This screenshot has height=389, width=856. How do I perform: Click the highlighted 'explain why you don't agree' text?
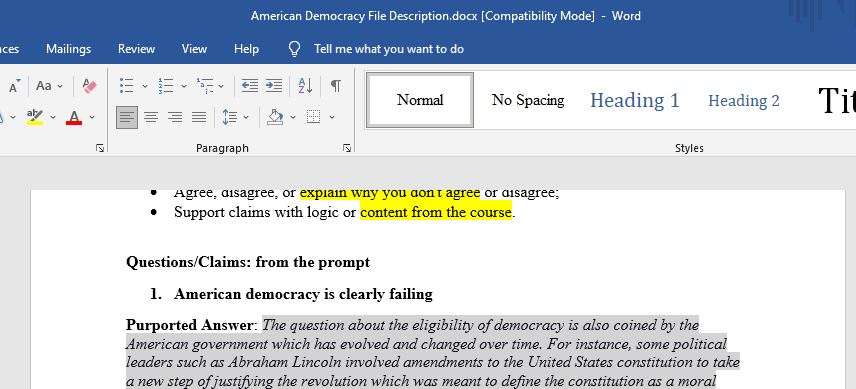click(390, 193)
